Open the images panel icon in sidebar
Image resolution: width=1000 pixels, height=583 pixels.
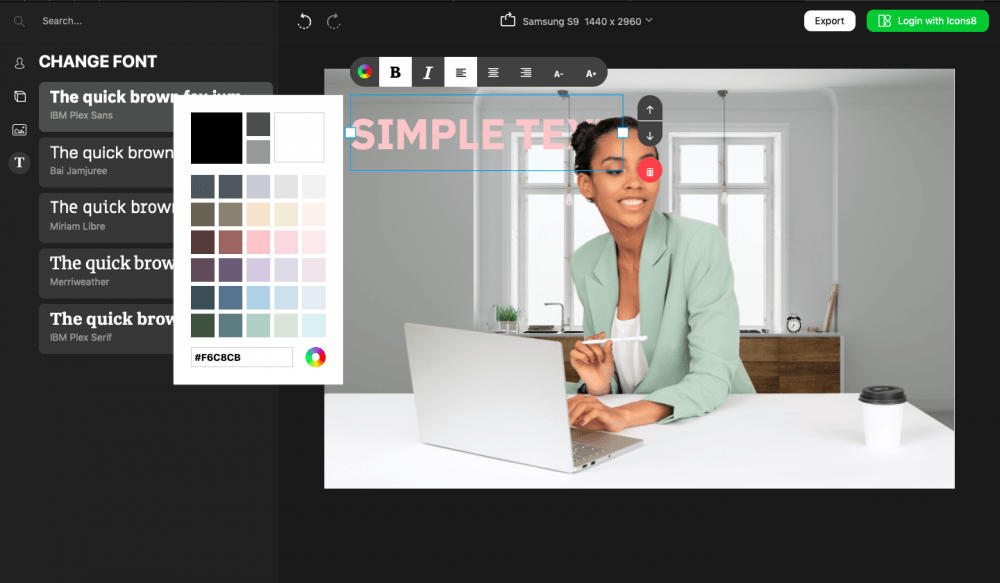tap(19, 130)
